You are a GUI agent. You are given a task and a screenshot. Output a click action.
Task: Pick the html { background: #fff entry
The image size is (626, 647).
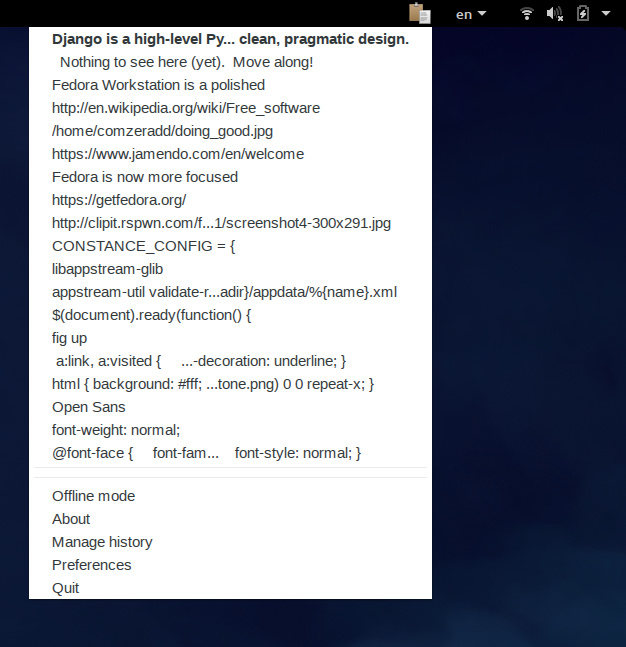coord(230,384)
